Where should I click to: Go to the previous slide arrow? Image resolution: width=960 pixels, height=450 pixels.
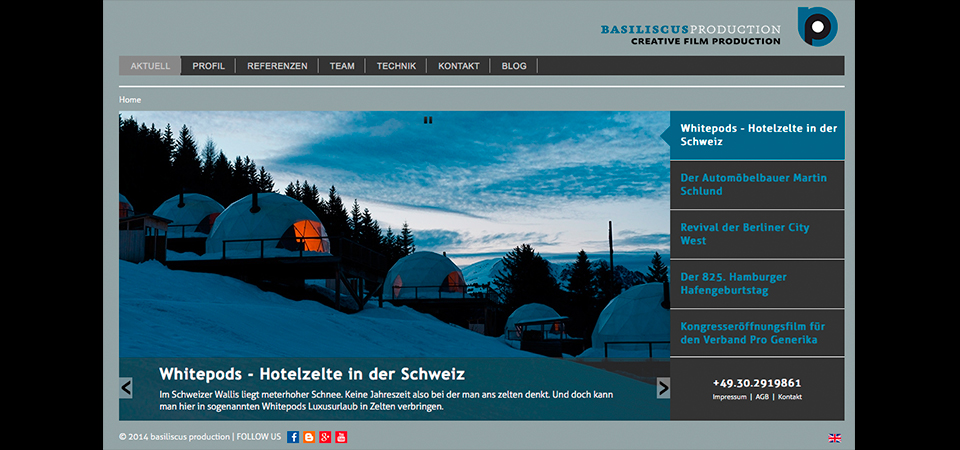tap(126, 388)
